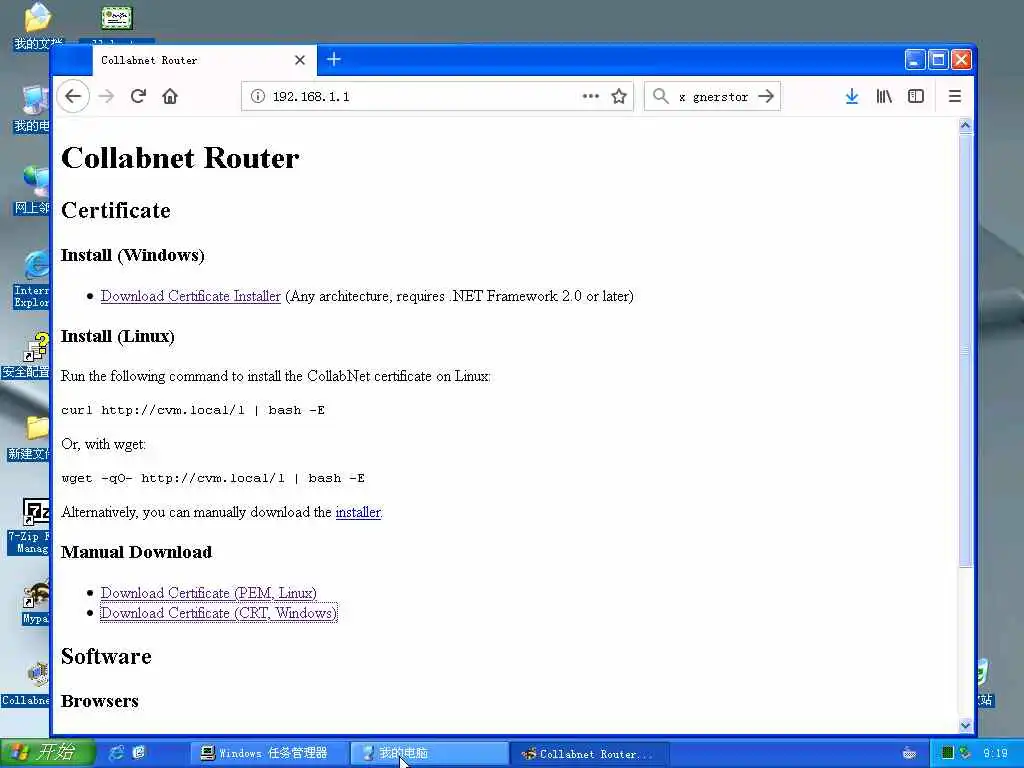The height and width of the screenshot is (768, 1024).
Task: Click the scrollbar down arrow
Action: (965, 725)
